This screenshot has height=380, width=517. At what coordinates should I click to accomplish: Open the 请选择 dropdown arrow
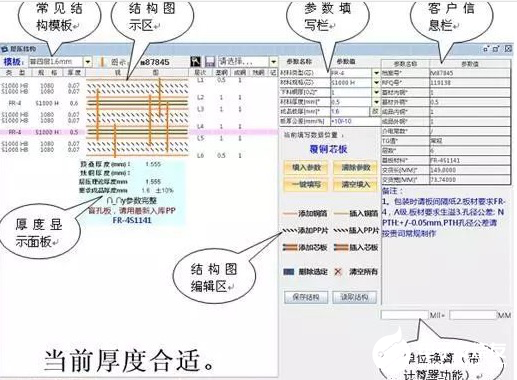coord(274,62)
